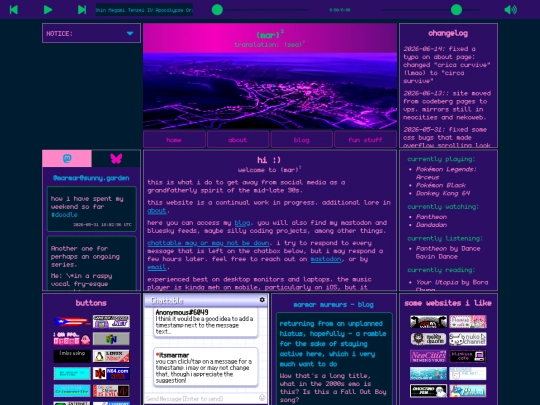
Task: Open the 'marmar murmurs - blog' heading link
Action: pos(333,304)
